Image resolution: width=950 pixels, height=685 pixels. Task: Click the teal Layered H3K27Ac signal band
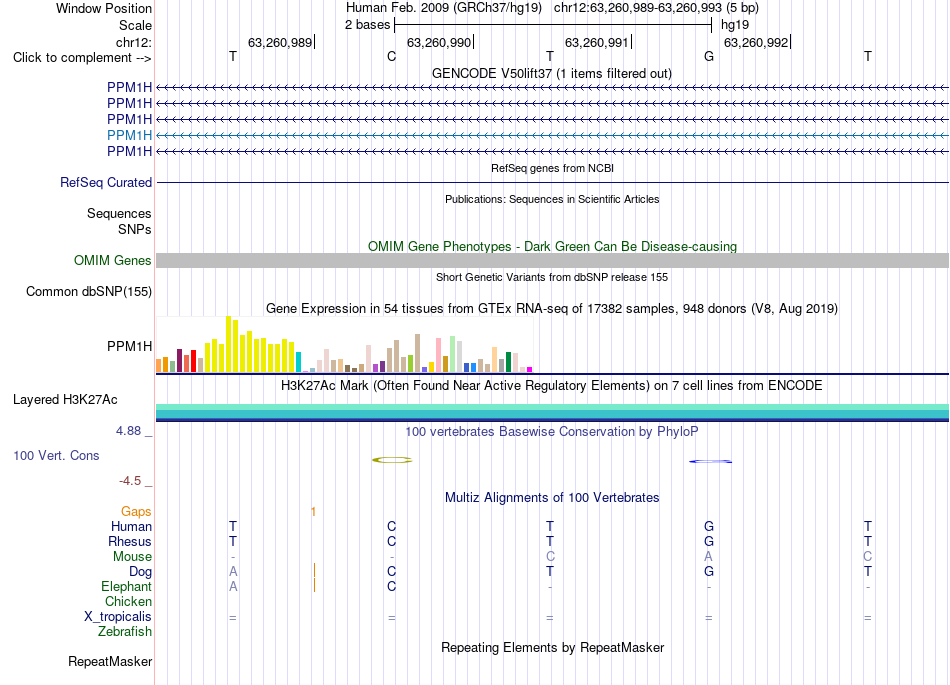coord(552,412)
